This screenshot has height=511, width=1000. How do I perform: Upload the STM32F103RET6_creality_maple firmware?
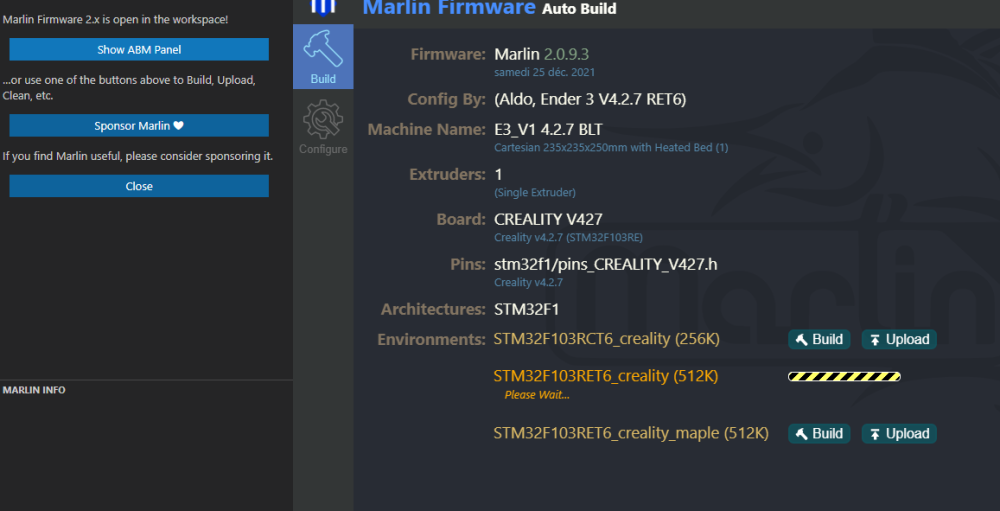click(x=899, y=434)
